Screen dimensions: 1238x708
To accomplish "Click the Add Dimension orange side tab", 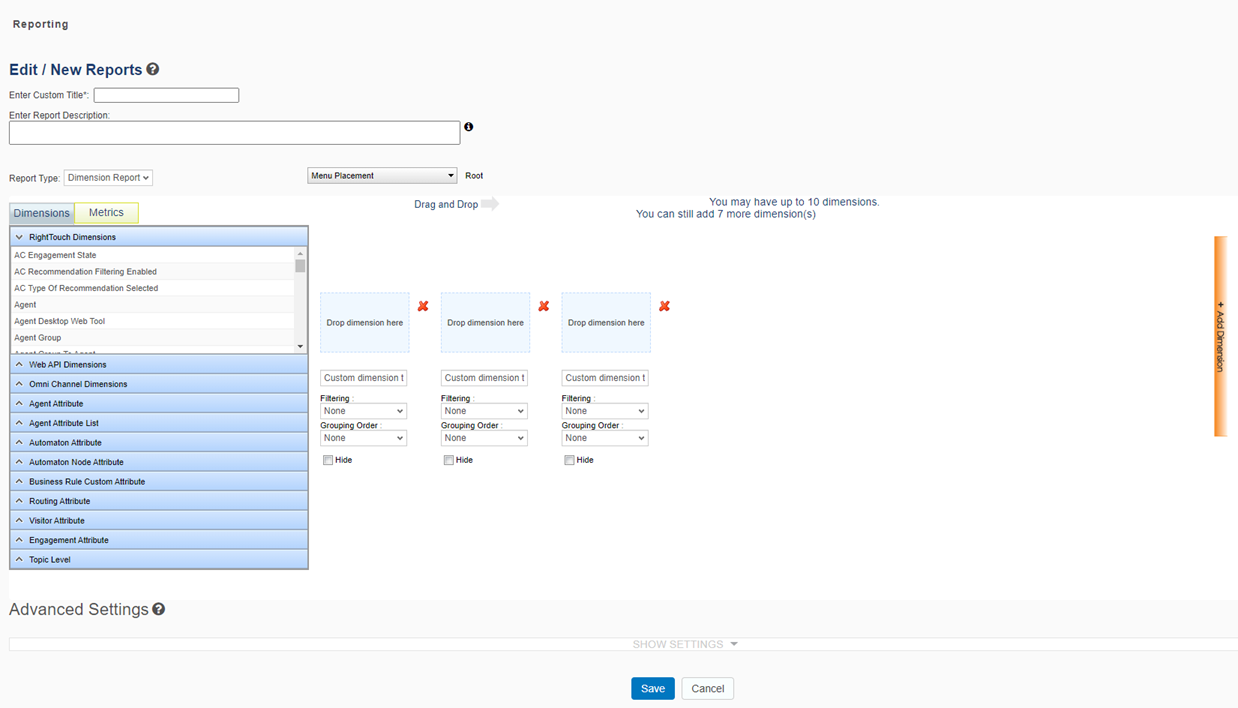I will tap(1220, 336).
